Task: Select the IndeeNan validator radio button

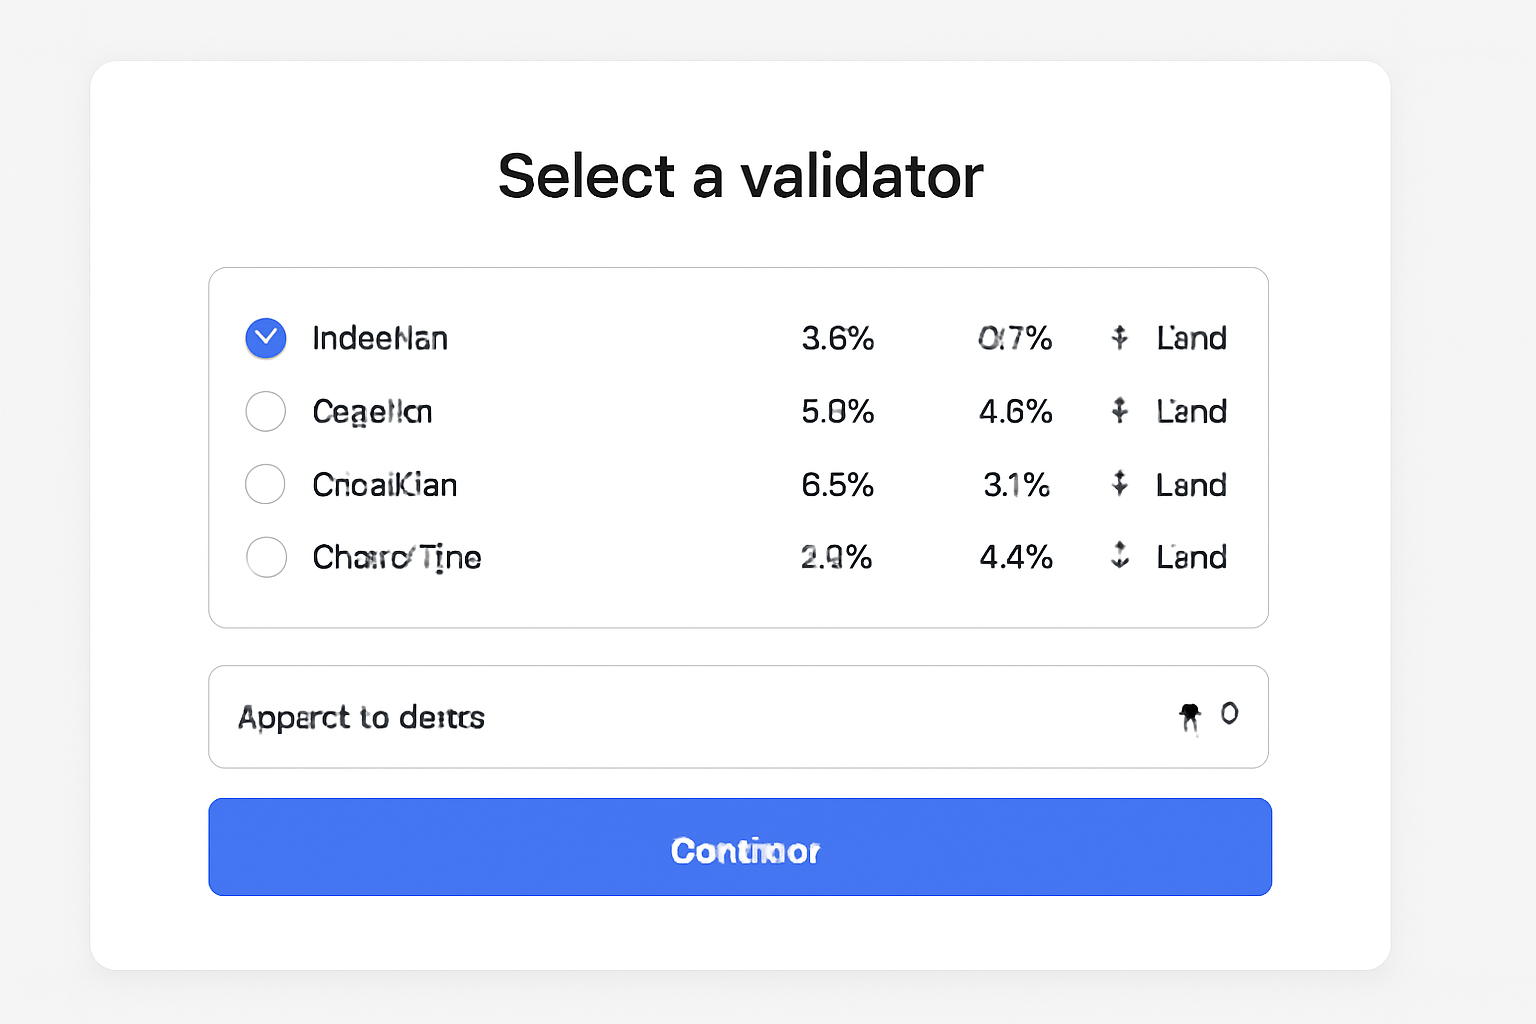Action: point(266,338)
